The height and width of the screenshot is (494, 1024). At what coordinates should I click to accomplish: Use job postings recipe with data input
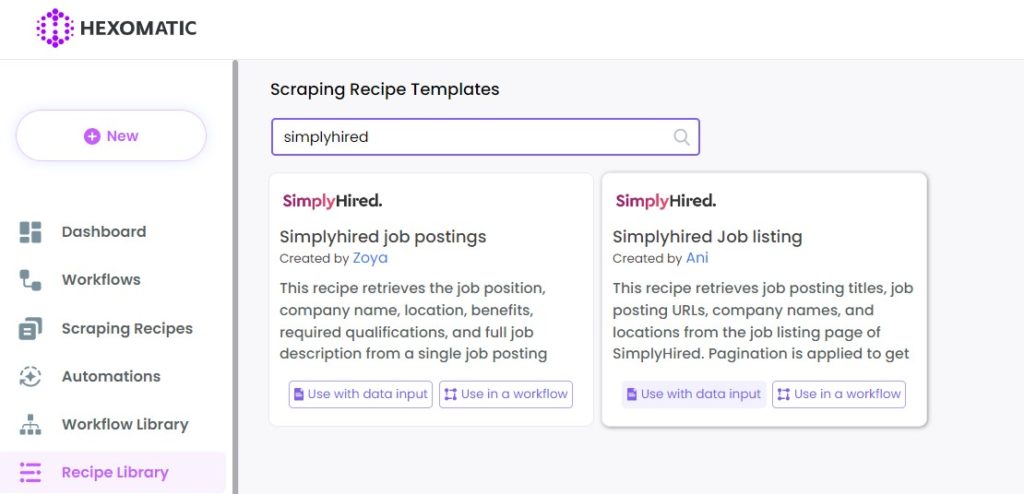[x=360, y=394]
